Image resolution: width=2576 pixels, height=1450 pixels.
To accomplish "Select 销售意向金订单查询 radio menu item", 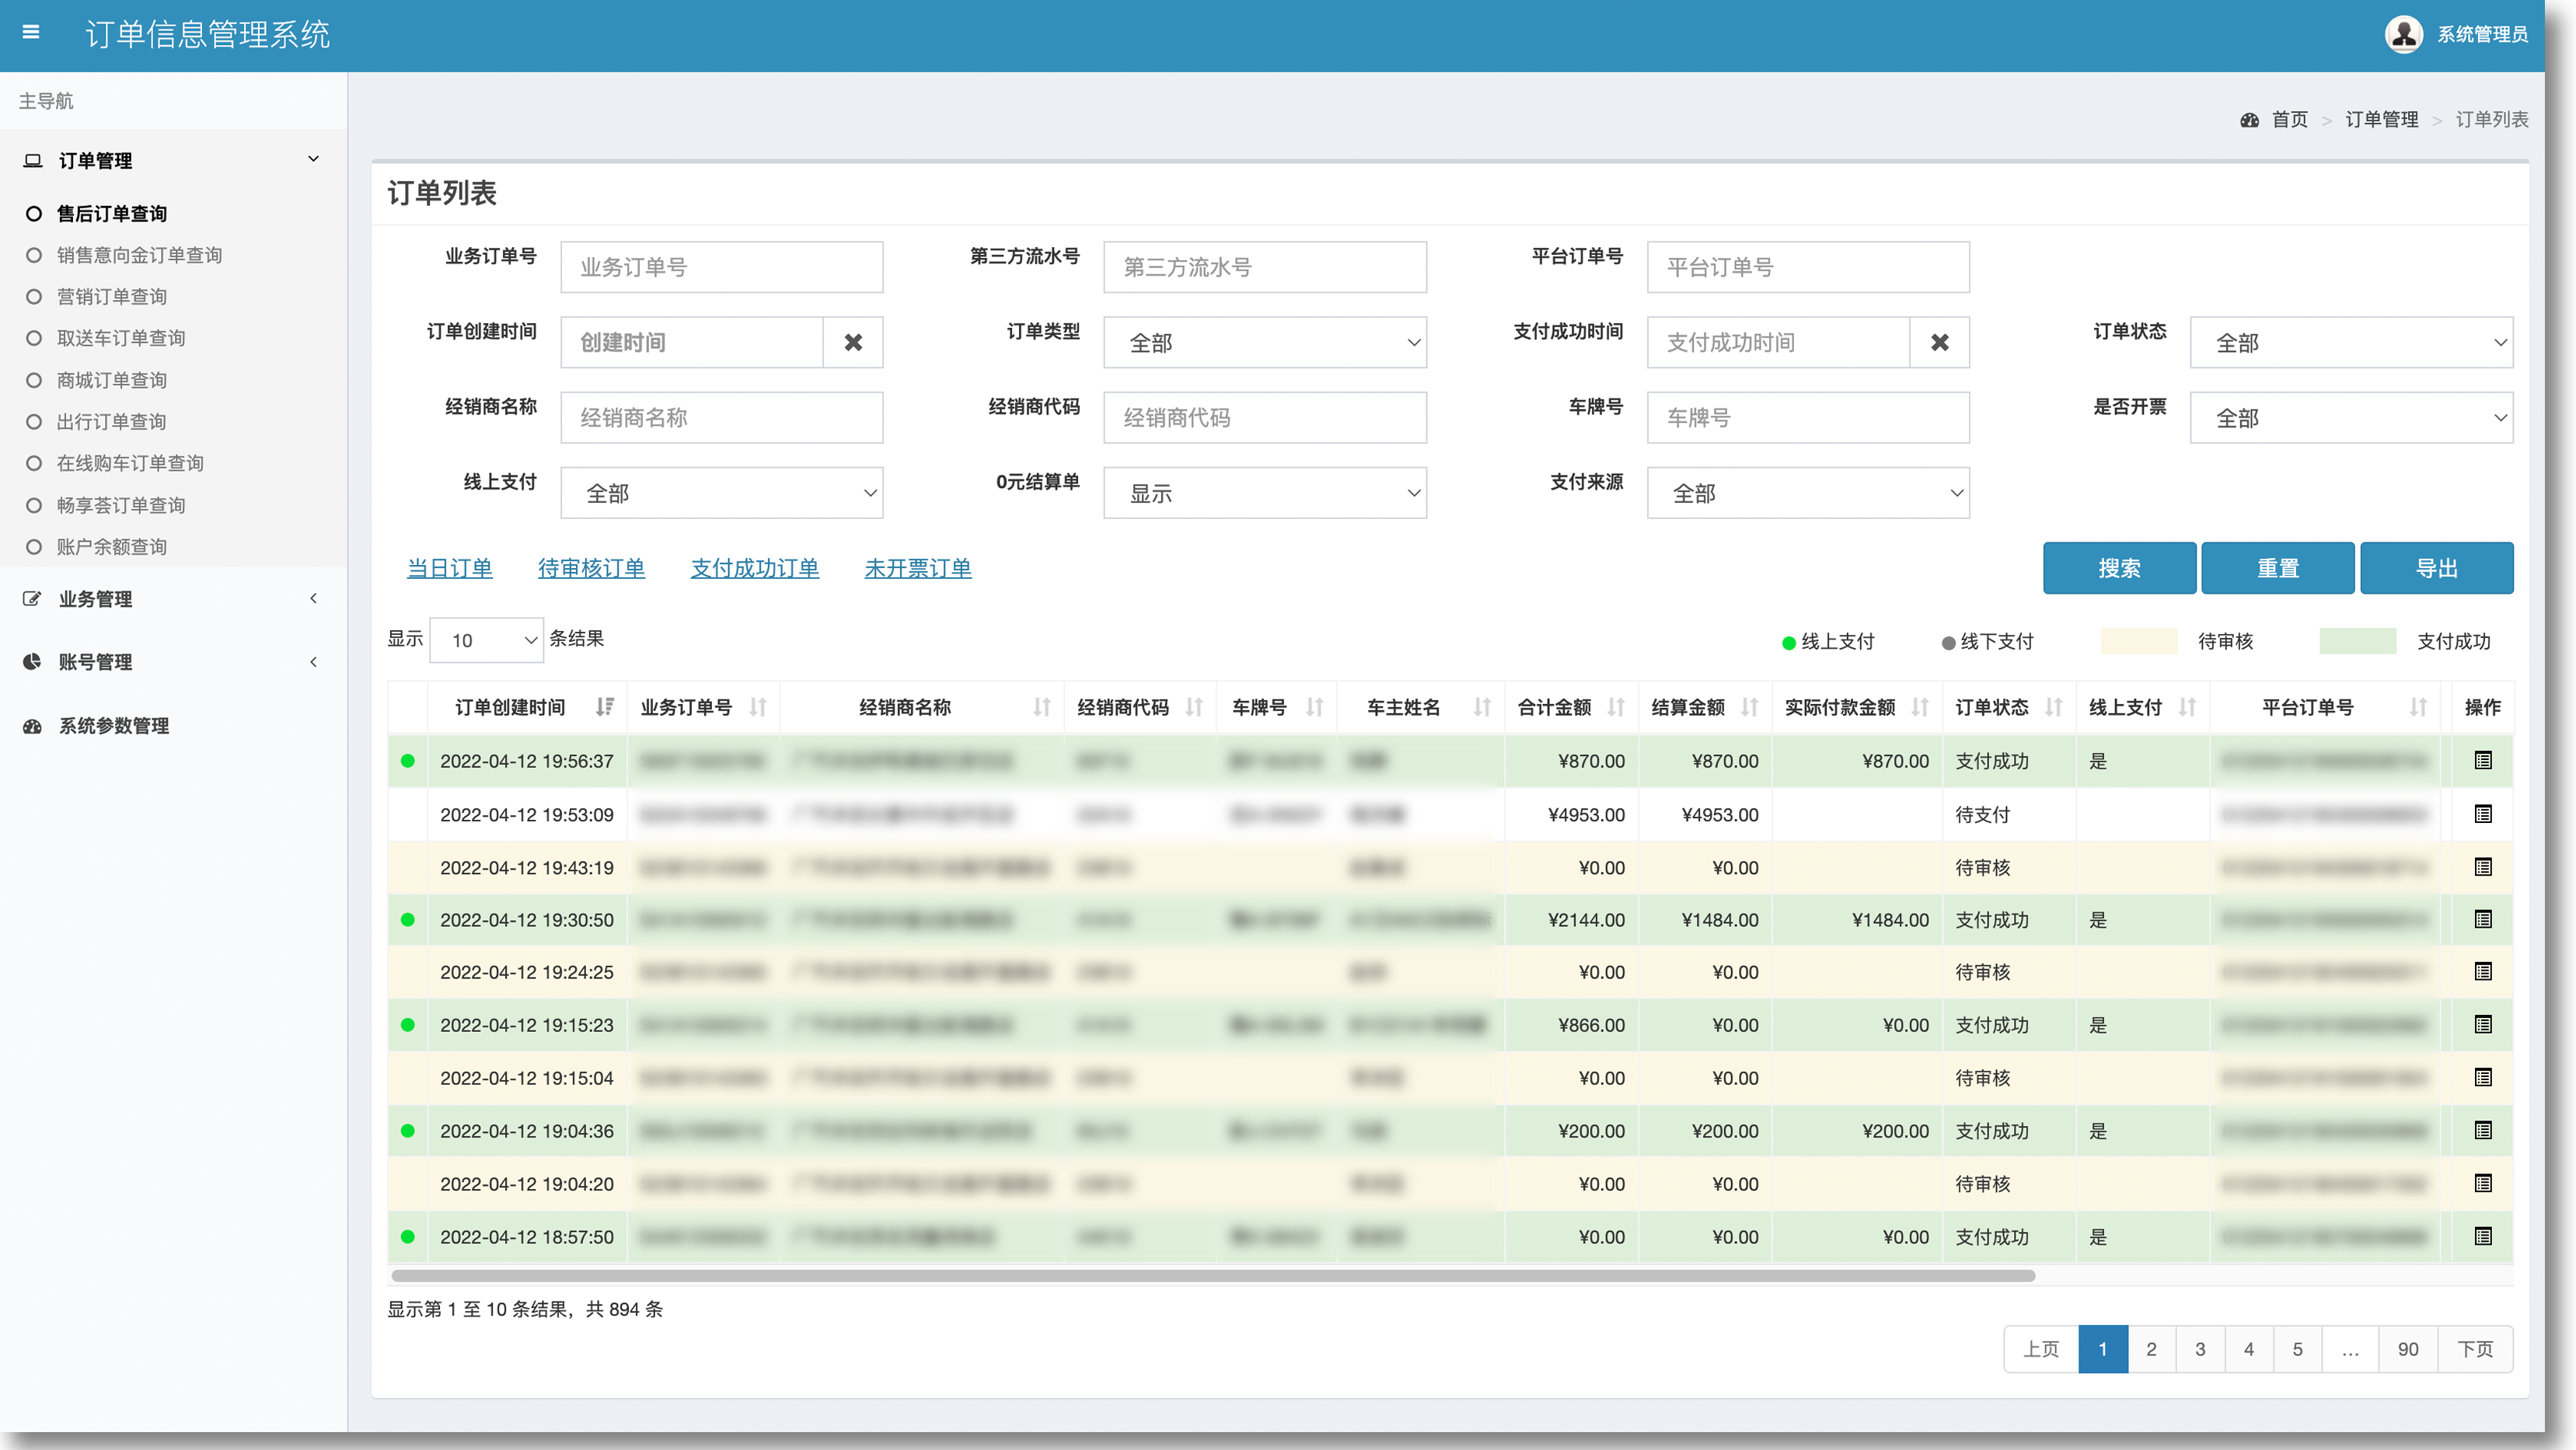I will click(139, 255).
